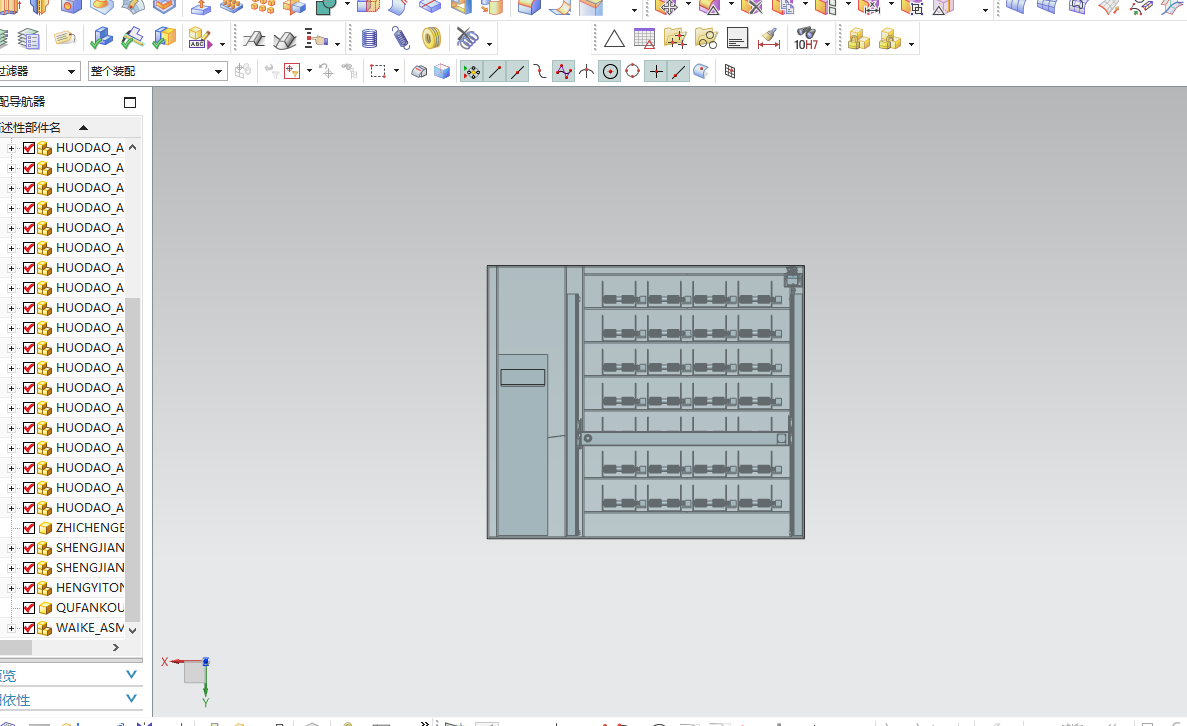
Task: Uncheck the WAIKE_ASM component checkbox
Action: coord(29,628)
